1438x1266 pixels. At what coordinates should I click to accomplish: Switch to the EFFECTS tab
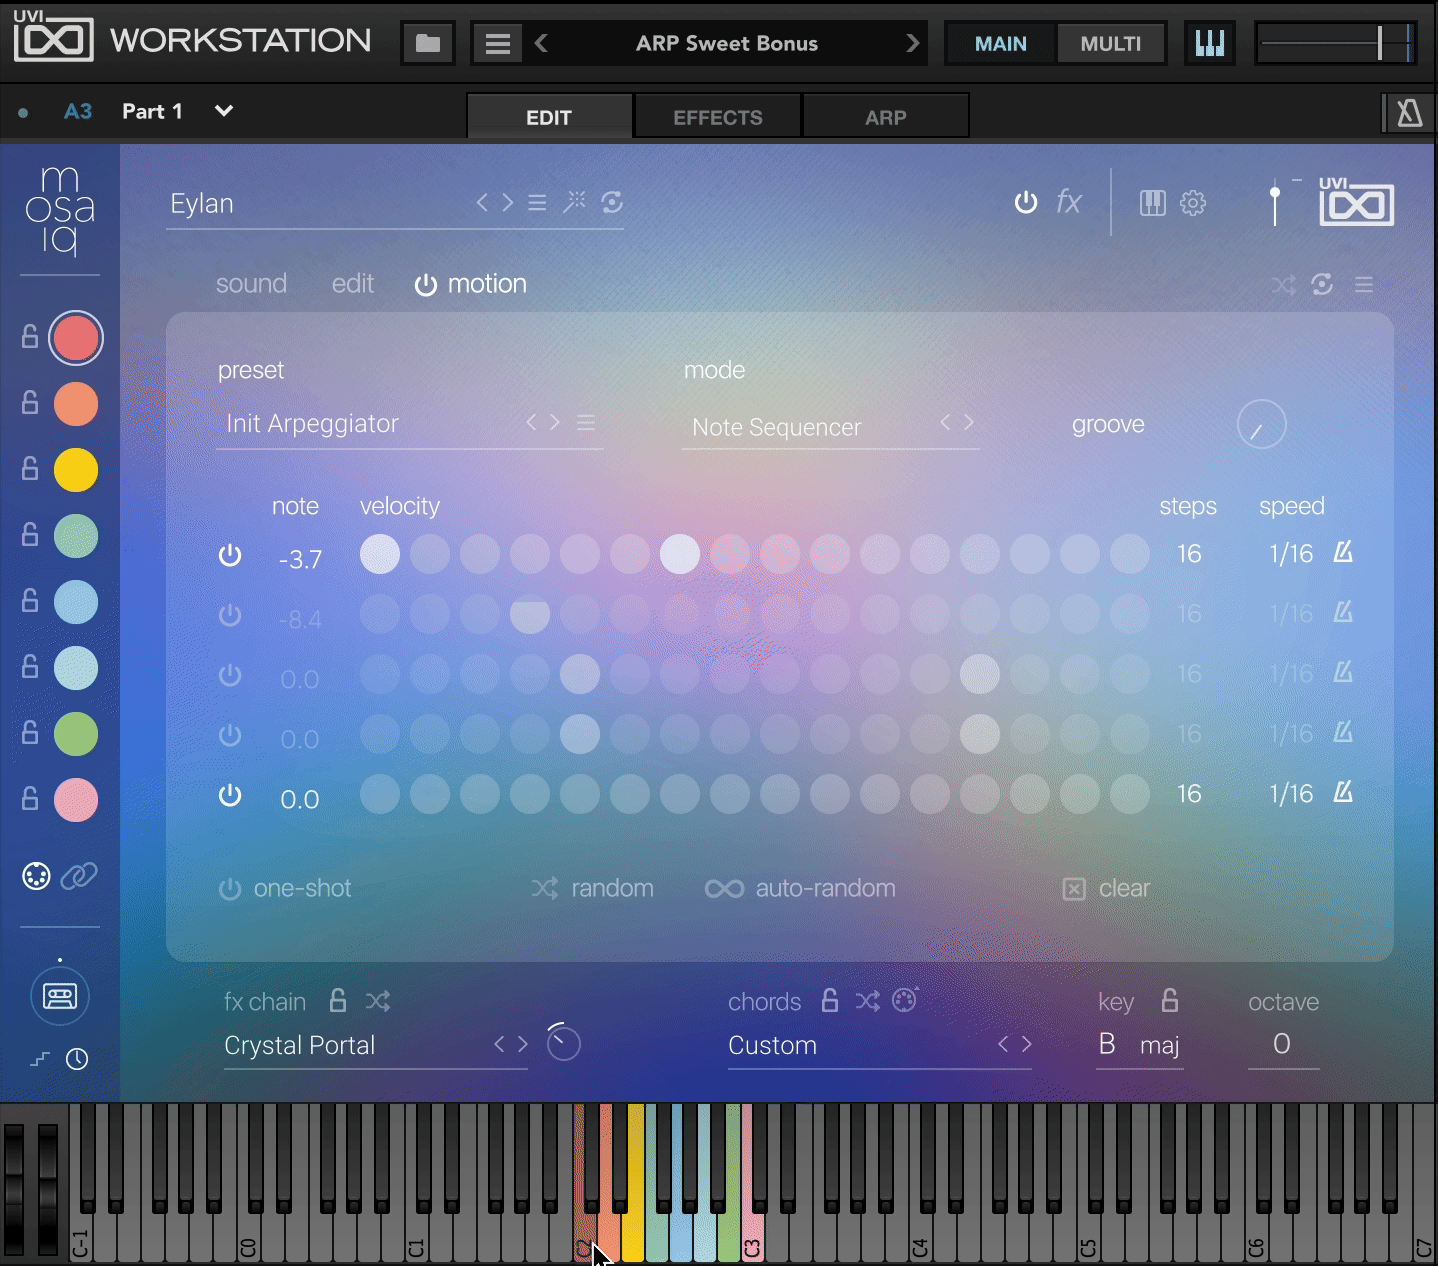click(718, 117)
